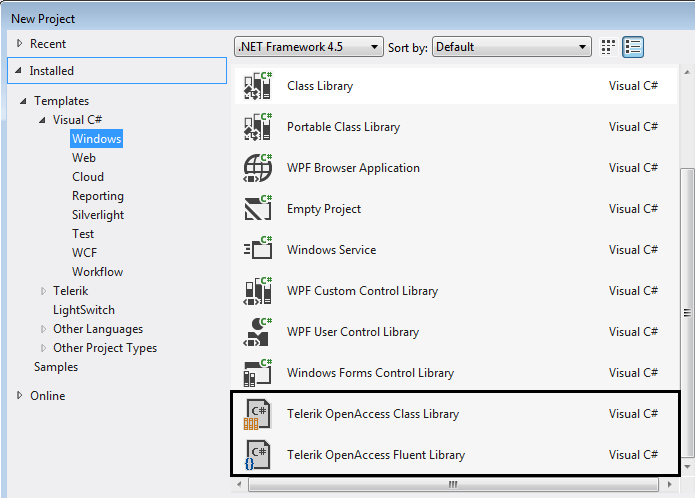Click the 'Windows Service' template name
Viewport: 695px width, 498px height.
coord(332,250)
